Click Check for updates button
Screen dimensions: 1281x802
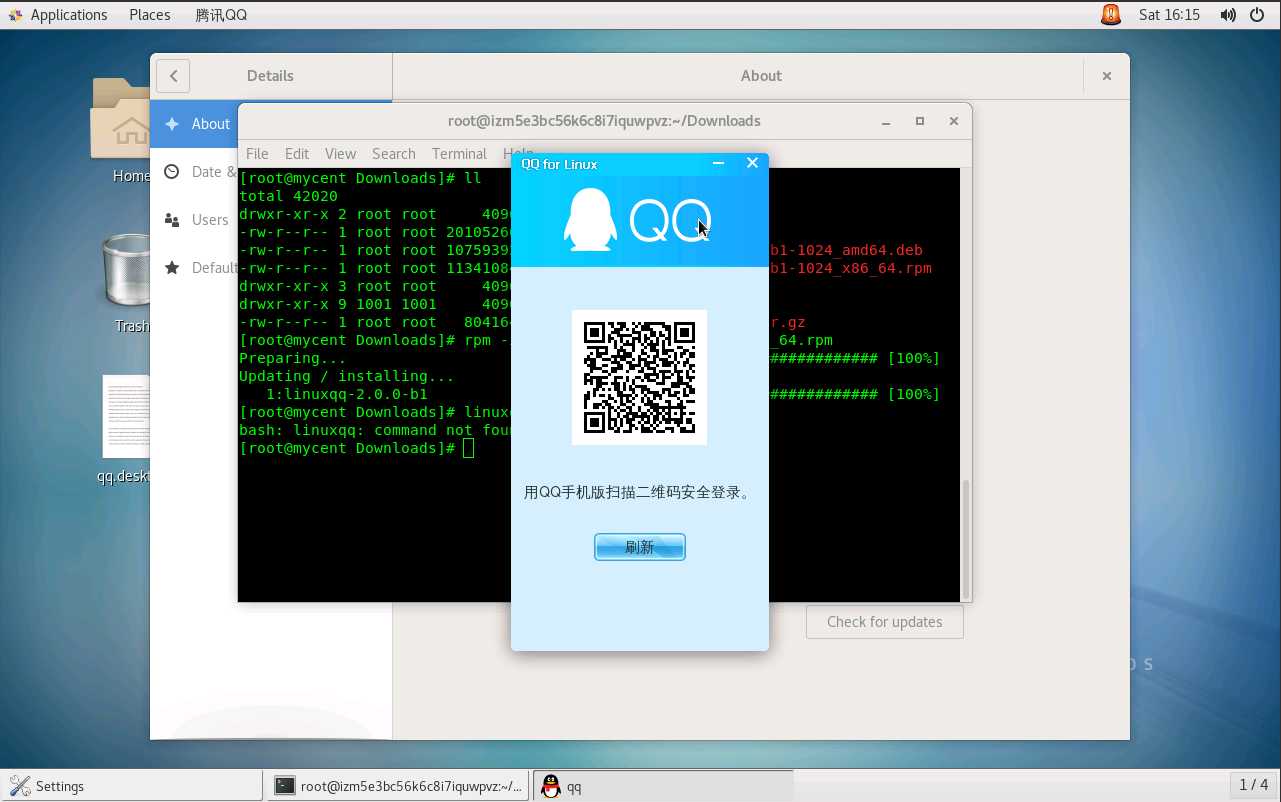pyautogui.click(x=885, y=622)
